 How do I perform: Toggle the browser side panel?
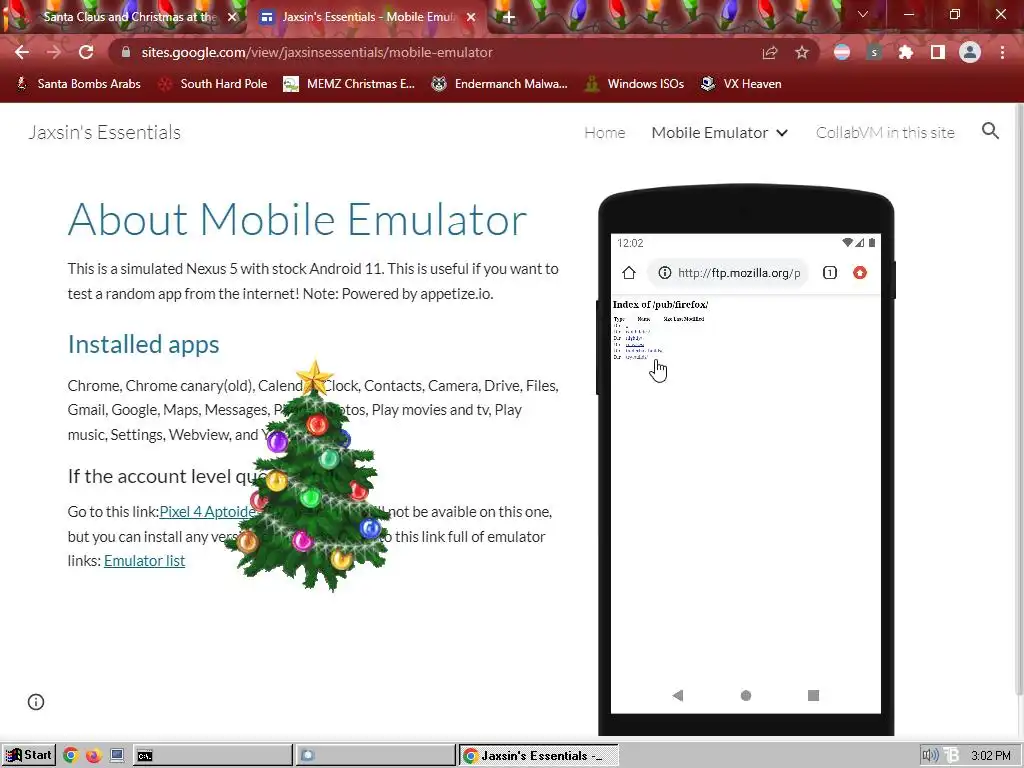[937, 52]
